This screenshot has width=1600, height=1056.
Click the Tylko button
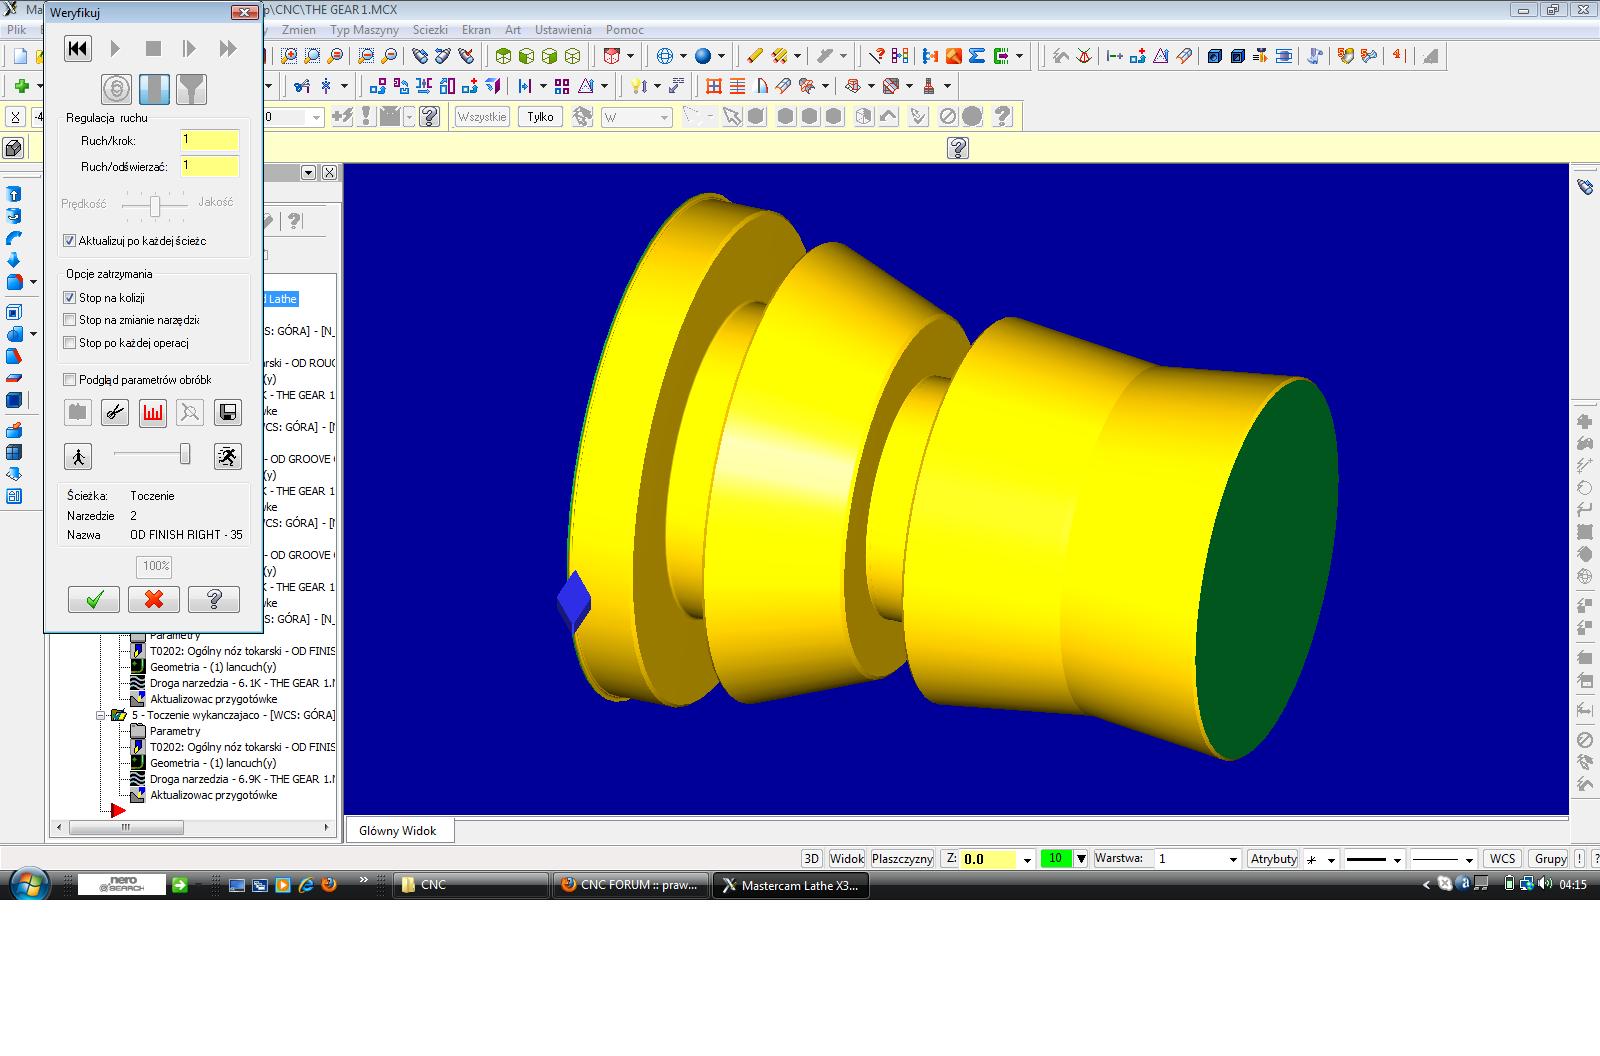pos(540,117)
